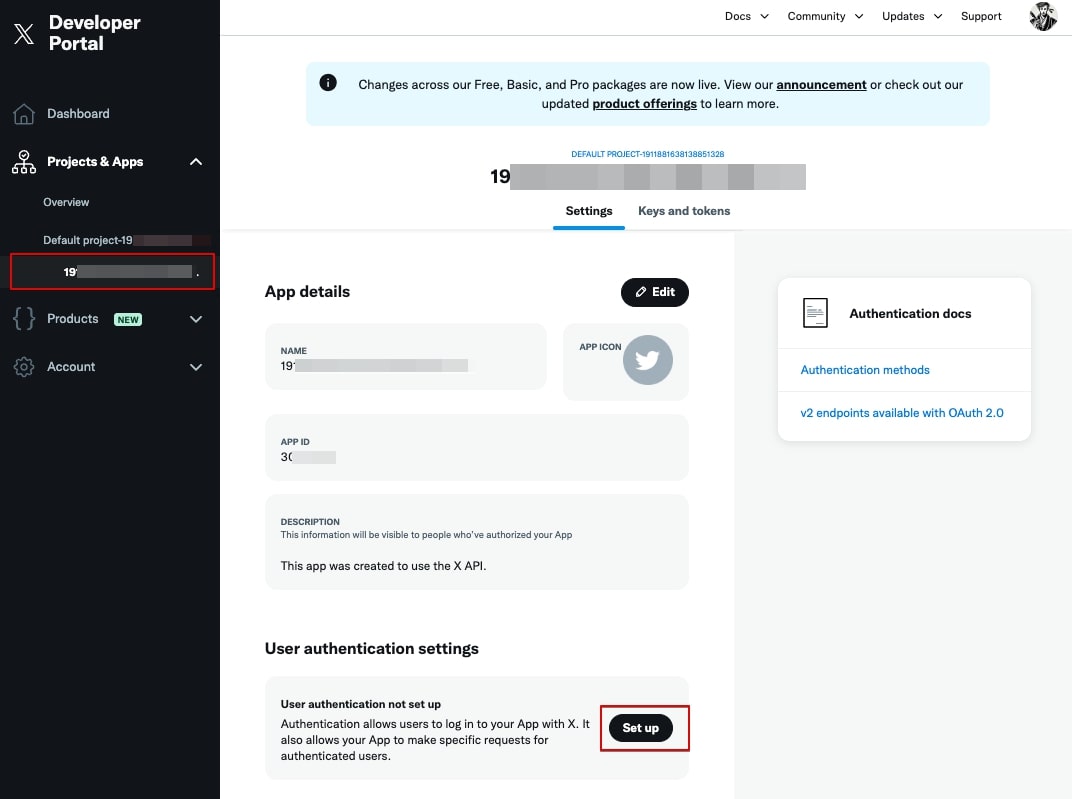
Task: Expand the Account section chevron
Action: click(x=196, y=367)
